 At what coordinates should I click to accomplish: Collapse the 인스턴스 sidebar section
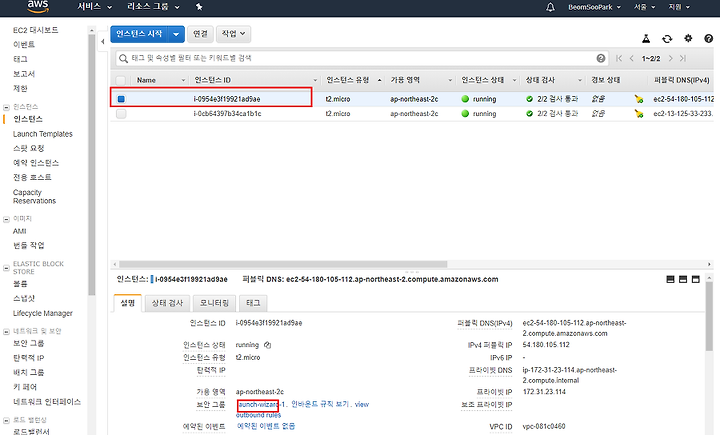click(6, 107)
